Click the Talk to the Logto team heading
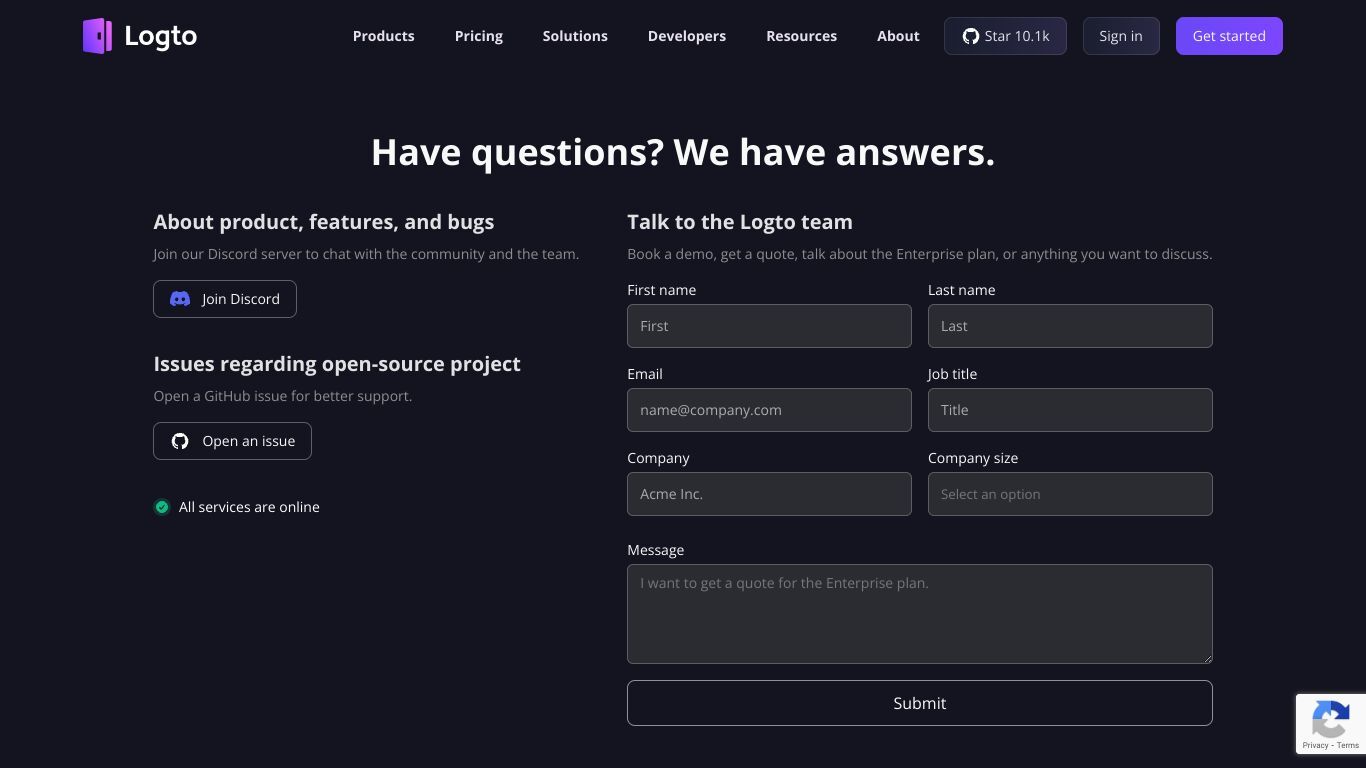 point(740,222)
